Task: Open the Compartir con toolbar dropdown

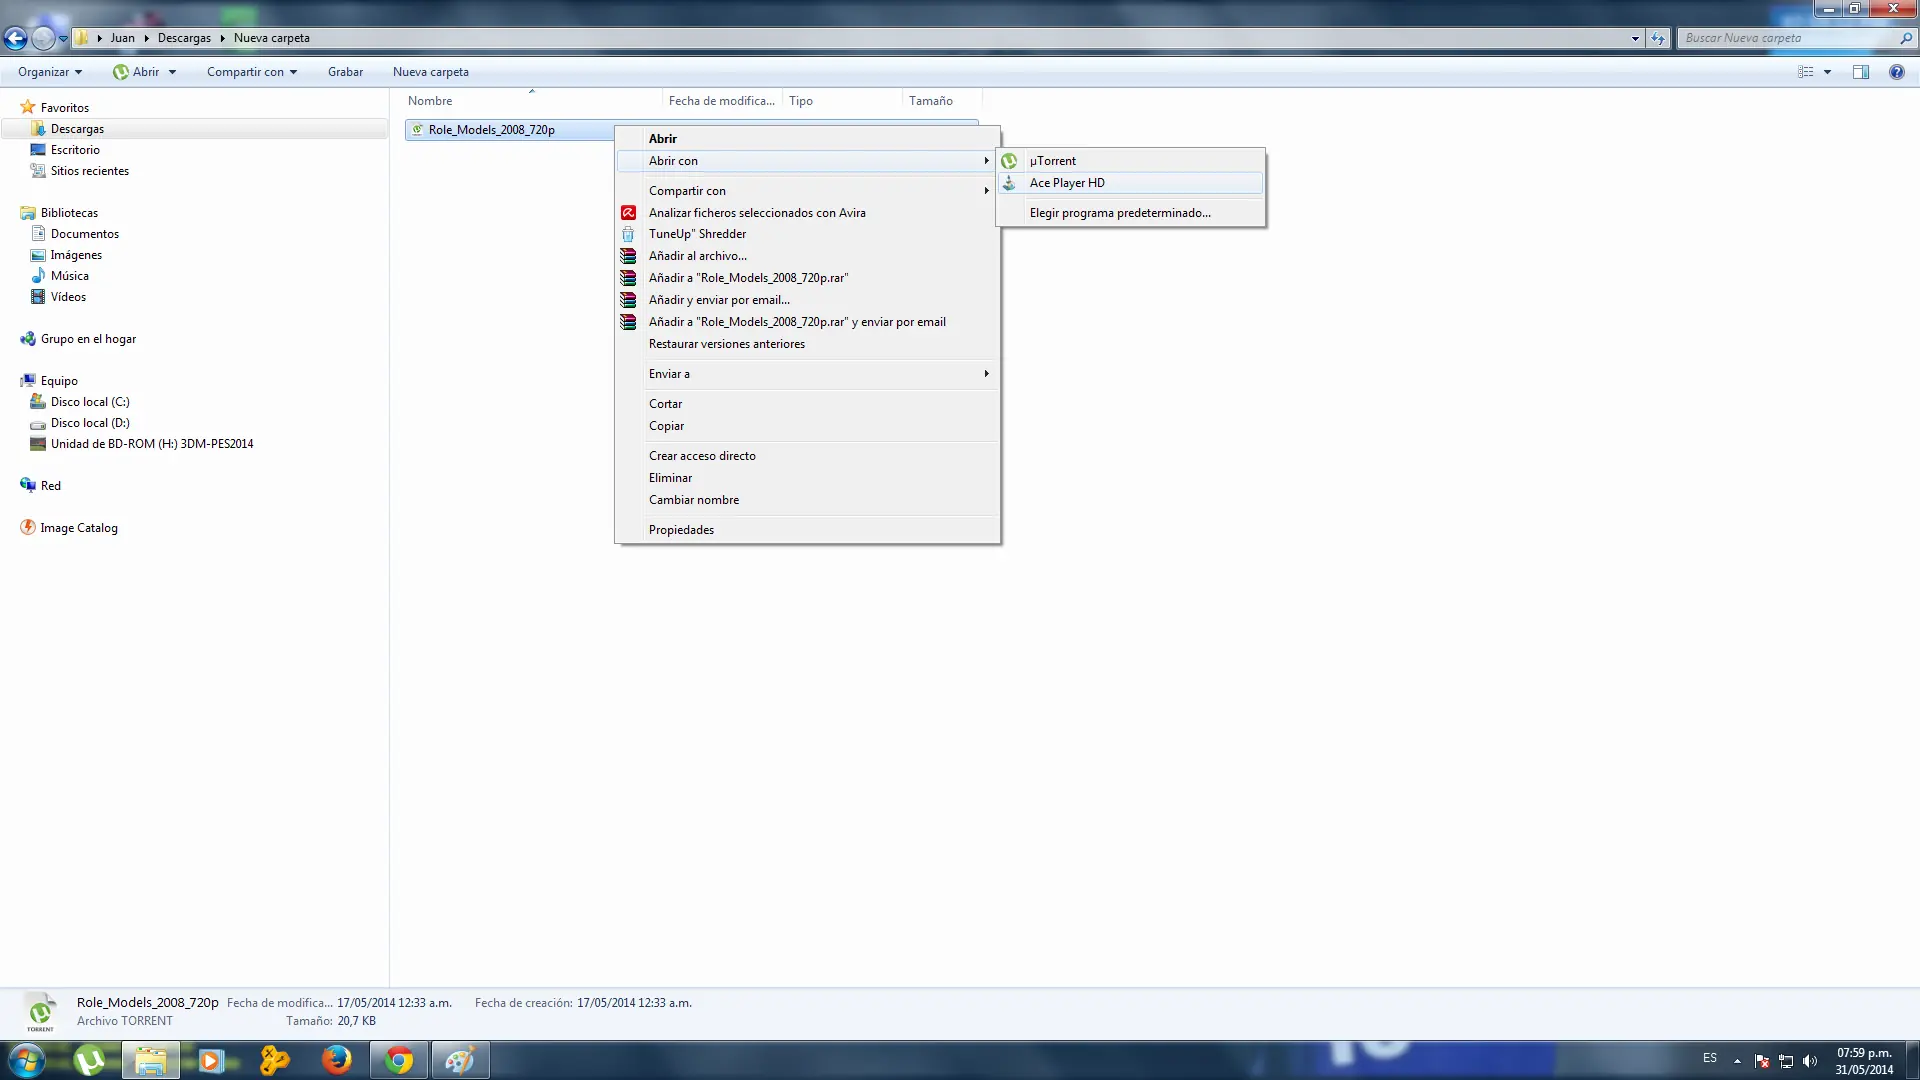Action: [252, 72]
